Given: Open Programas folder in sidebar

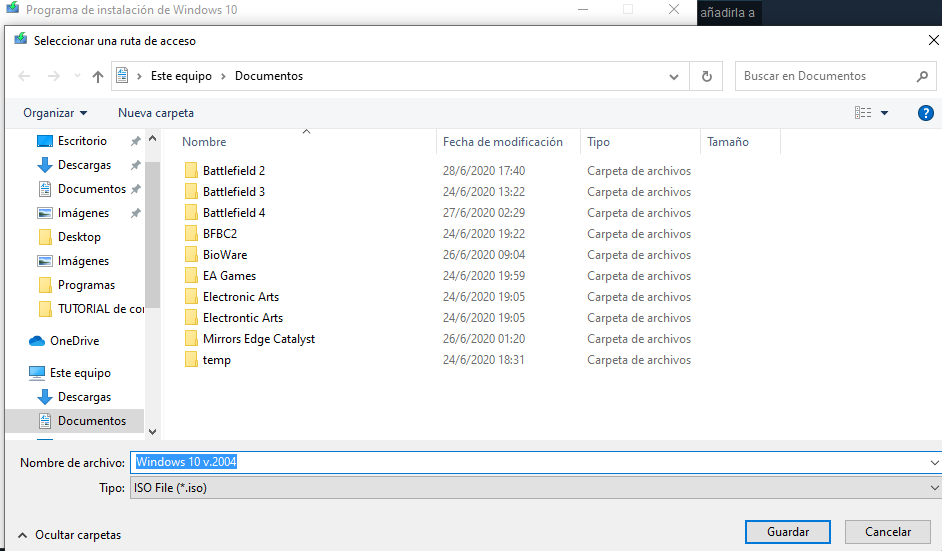Looking at the screenshot, I should coord(86,285).
